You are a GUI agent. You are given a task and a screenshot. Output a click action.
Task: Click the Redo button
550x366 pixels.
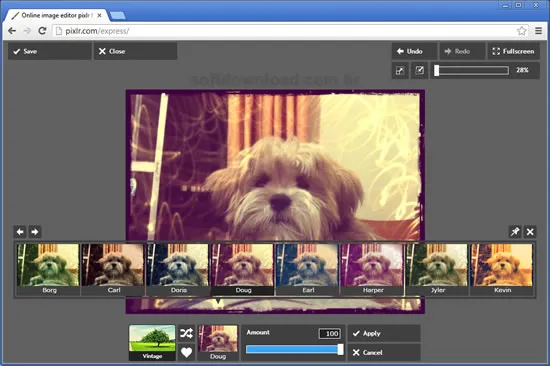coord(462,51)
